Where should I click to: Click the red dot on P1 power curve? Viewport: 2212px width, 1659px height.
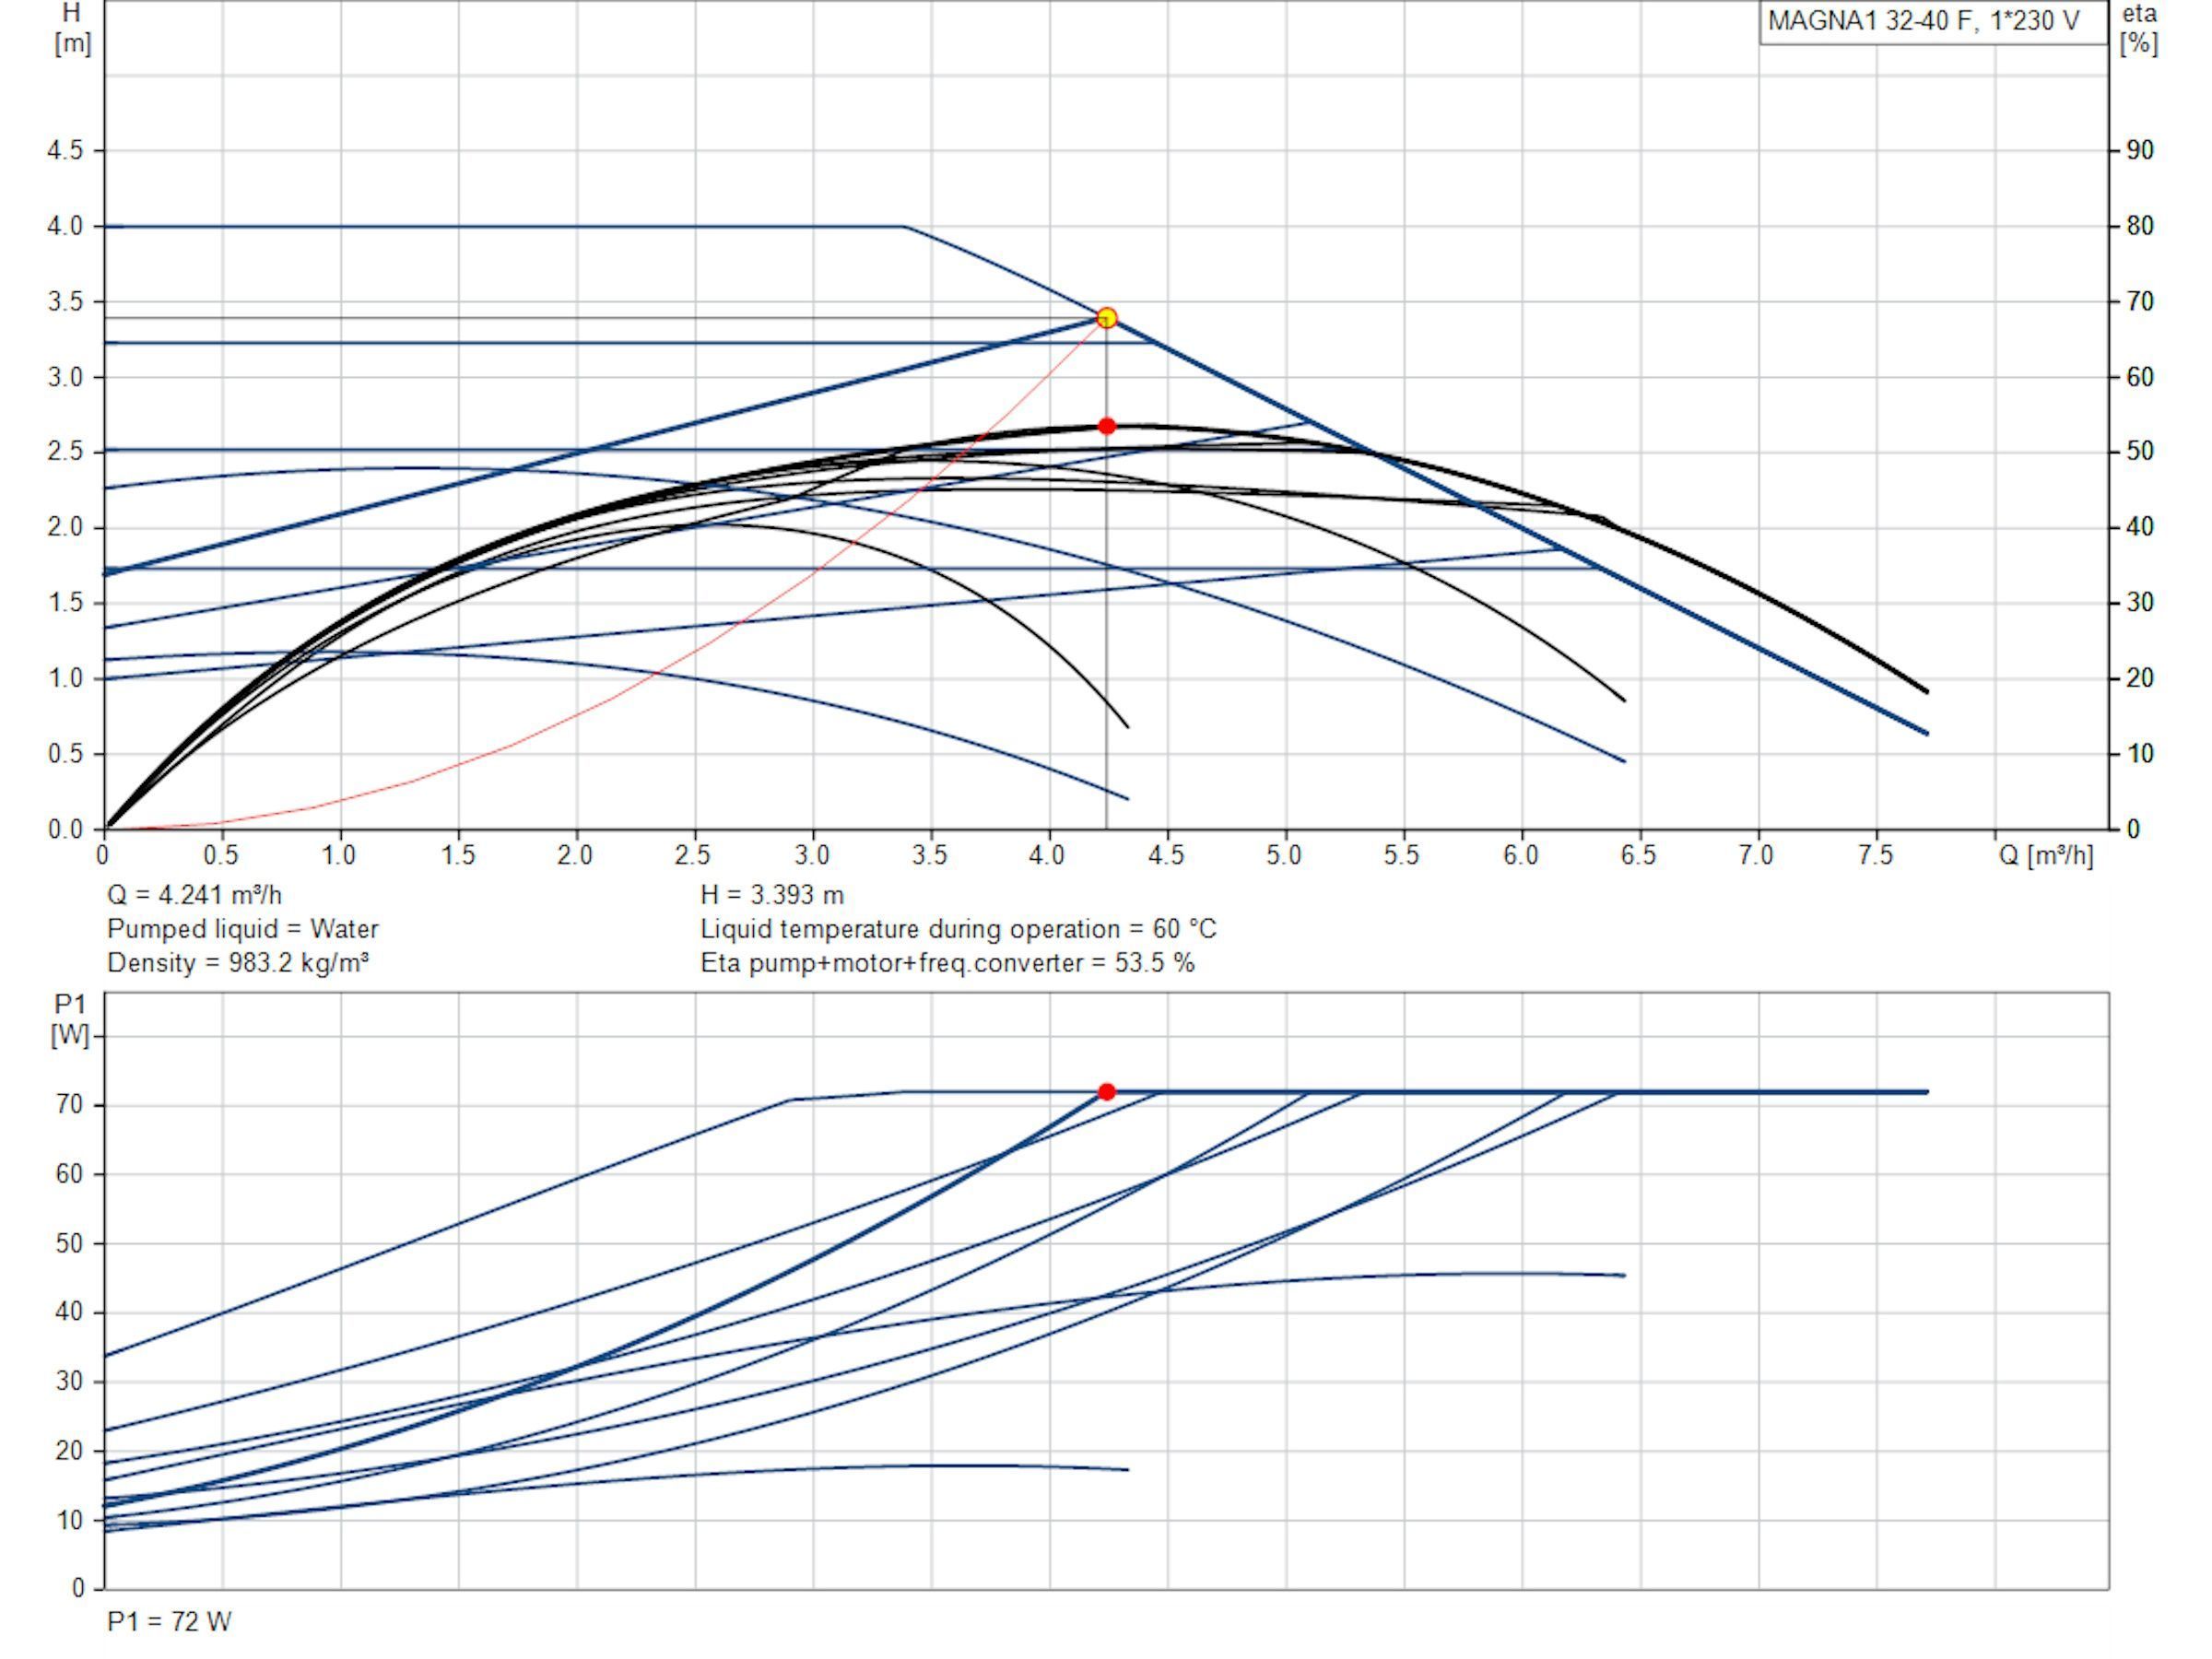click(x=1106, y=1092)
